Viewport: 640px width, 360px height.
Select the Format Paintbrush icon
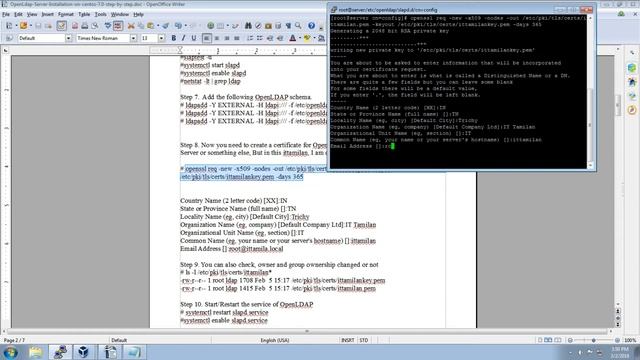165,26
